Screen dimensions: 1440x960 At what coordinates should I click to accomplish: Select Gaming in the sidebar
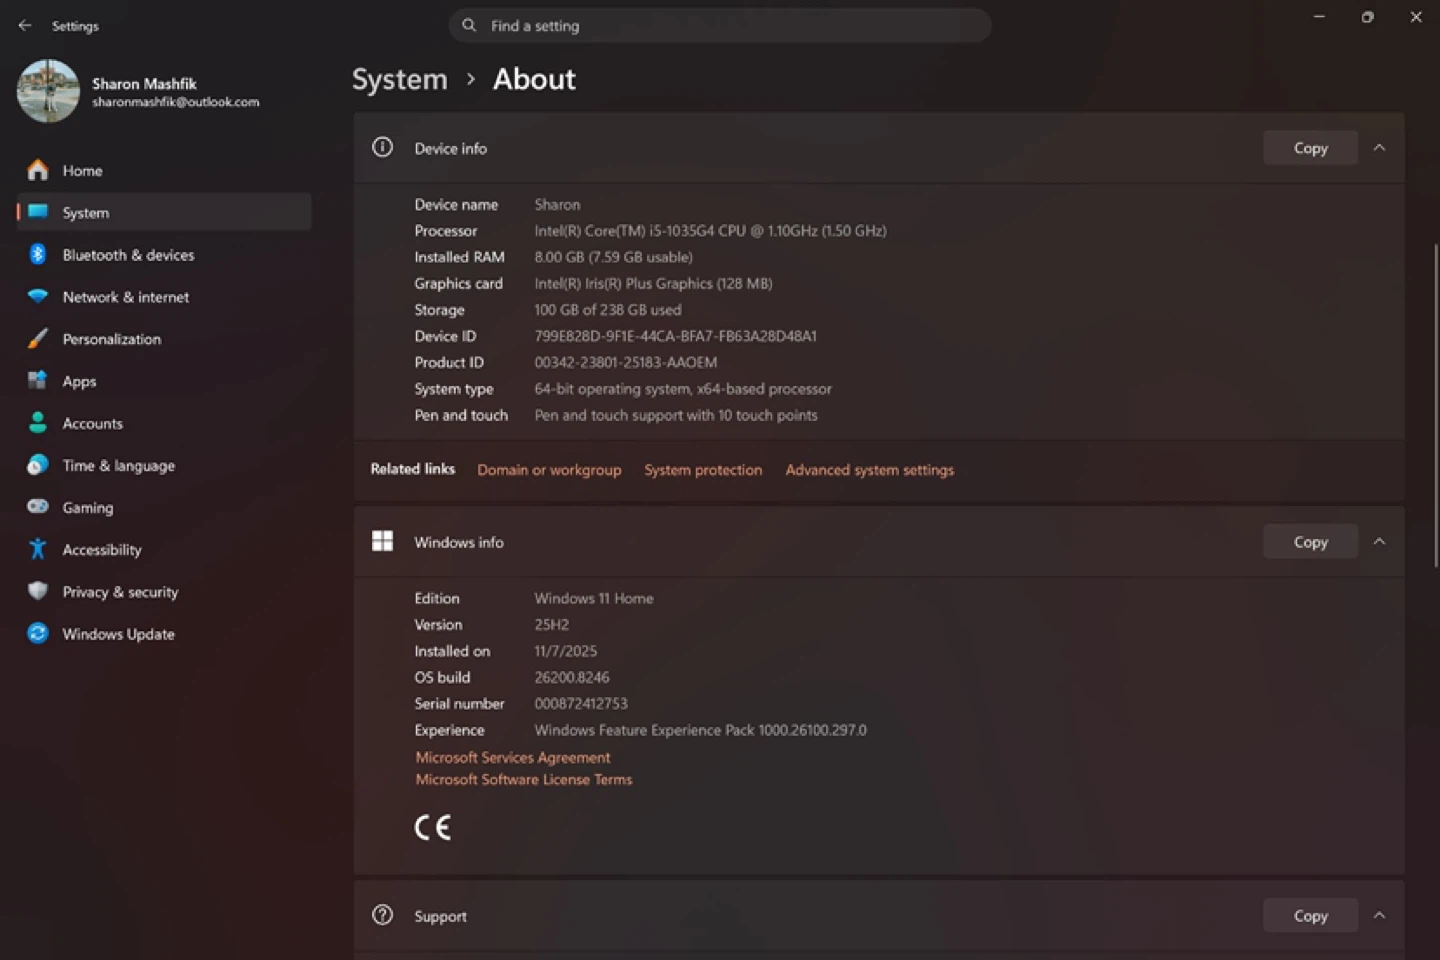point(164,507)
